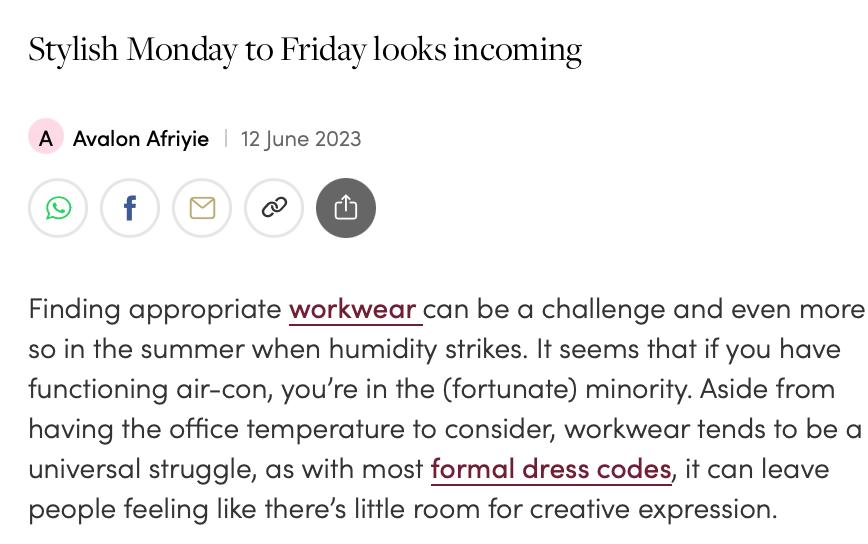Copy article link using chain icon
Screen dimensions: 868x544
click(x=274, y=208)
